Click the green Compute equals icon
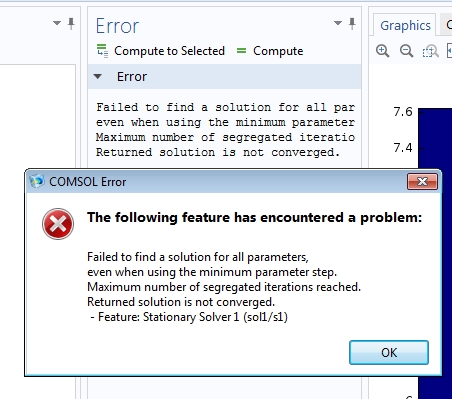The image size is (452, 399). pyautogui.click(x=241, y=51)
